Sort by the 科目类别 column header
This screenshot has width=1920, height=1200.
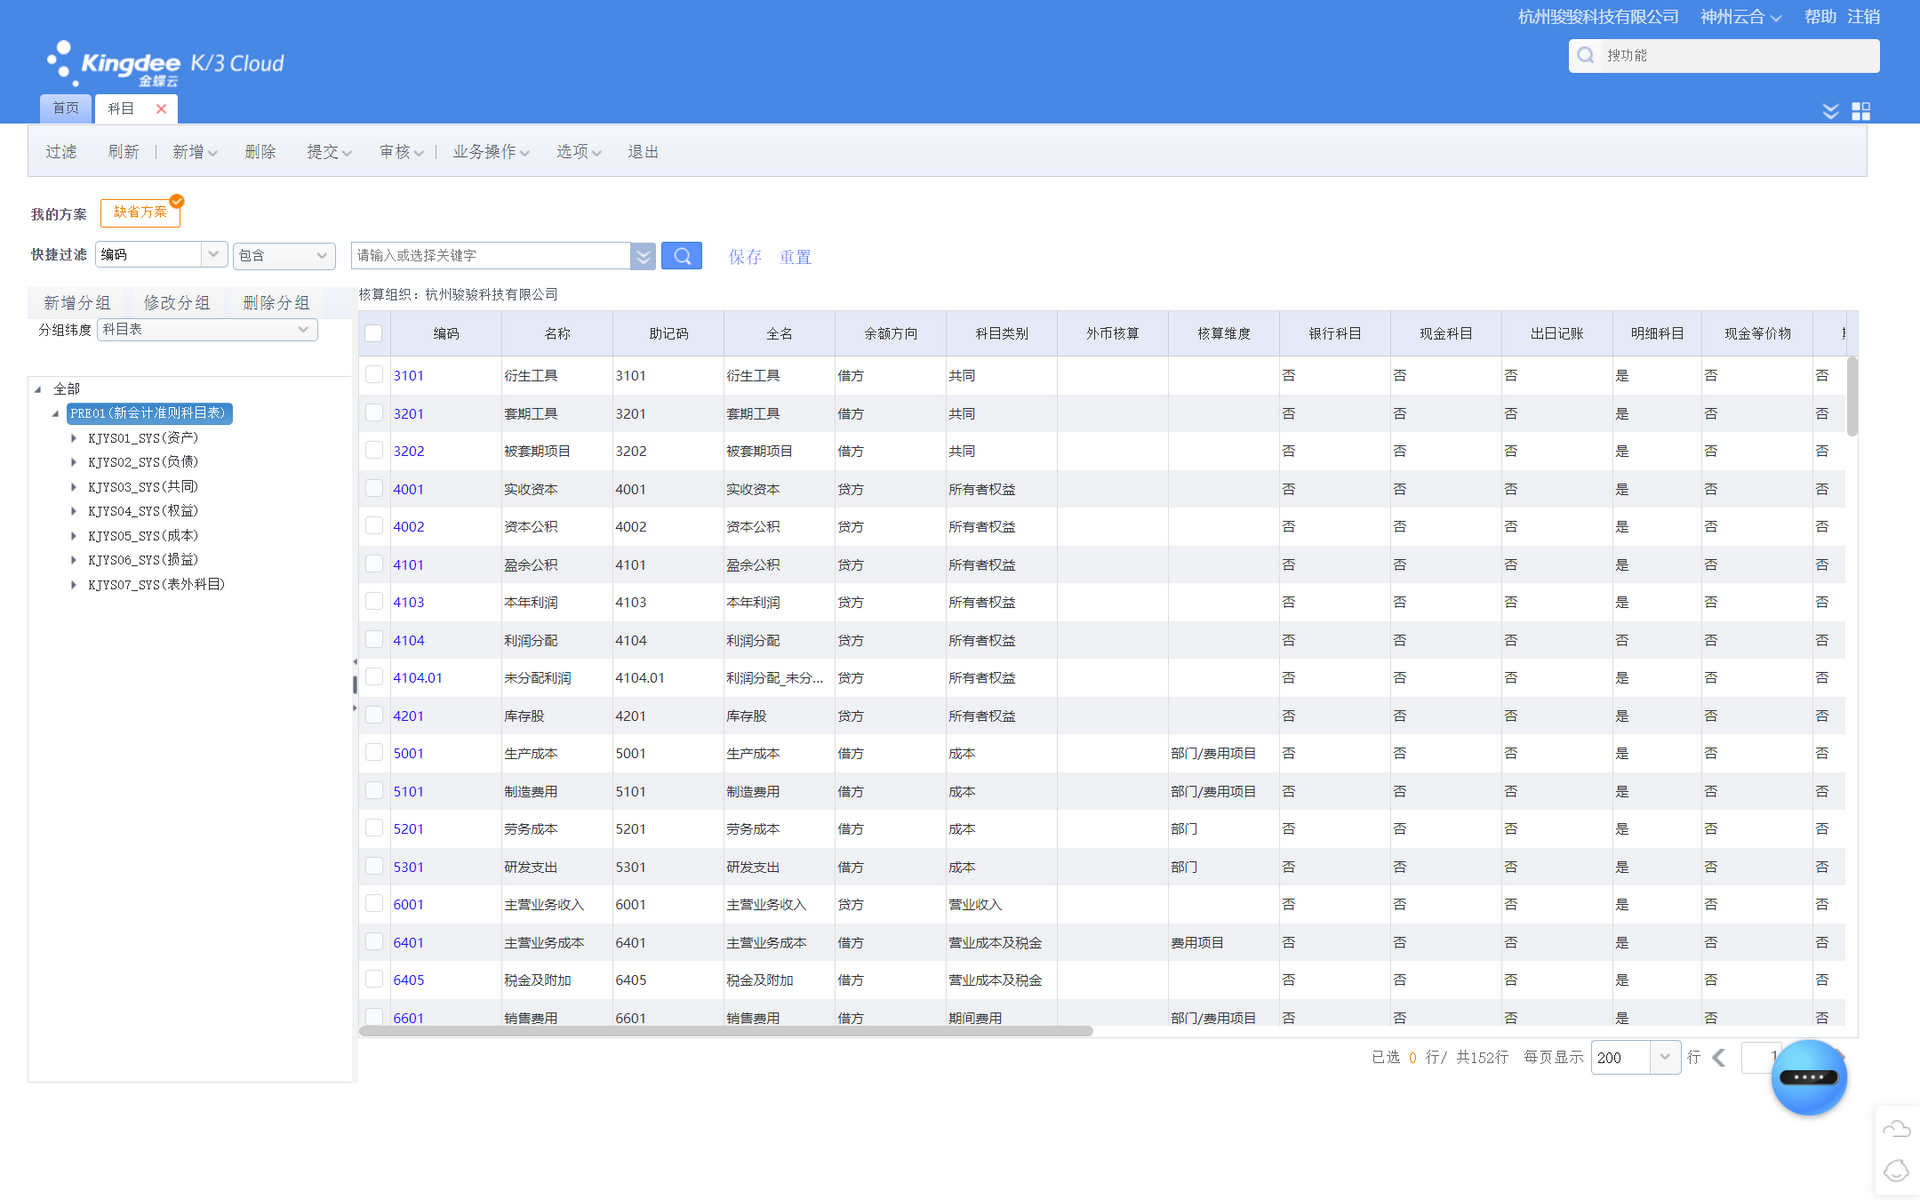point(1001,334)
